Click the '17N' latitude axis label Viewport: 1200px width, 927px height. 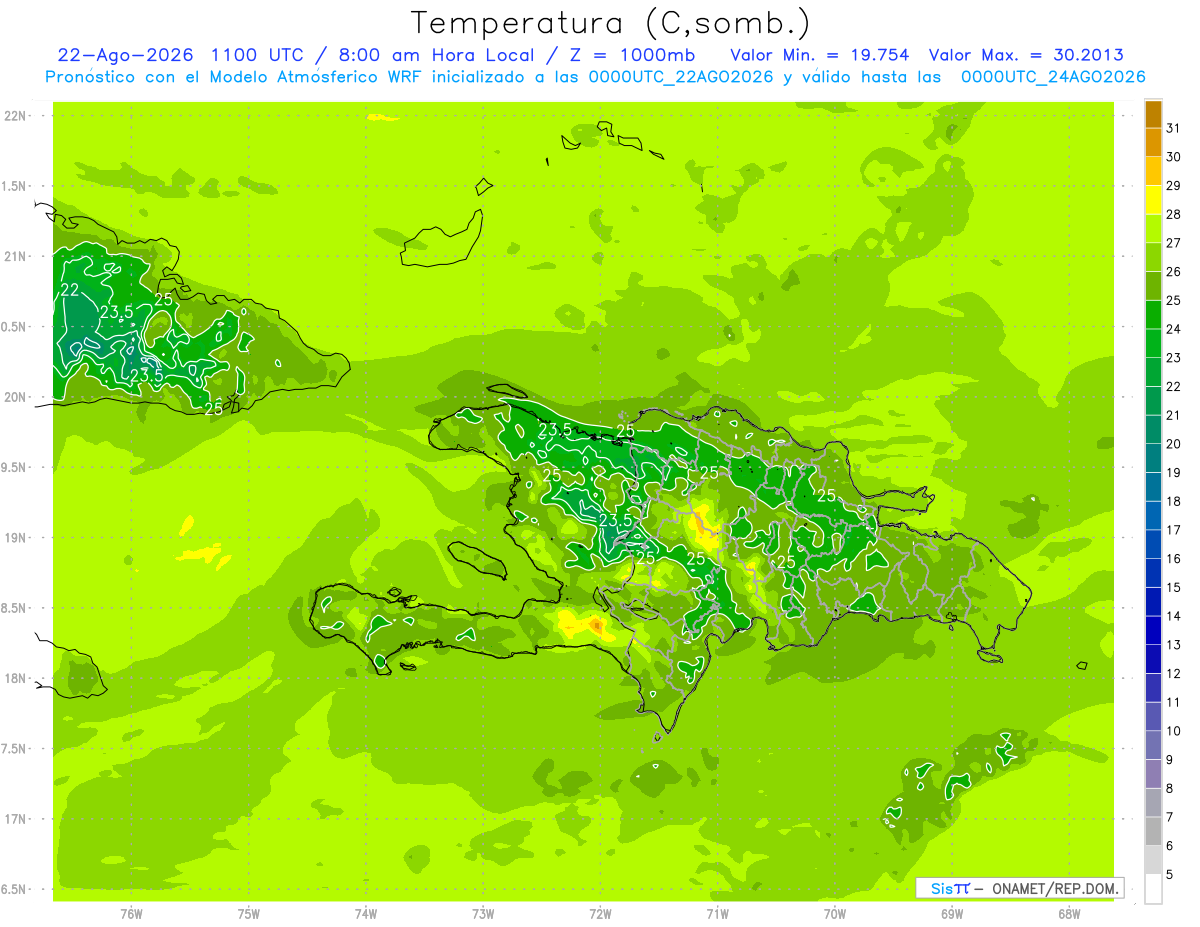[x=15, y=820]
